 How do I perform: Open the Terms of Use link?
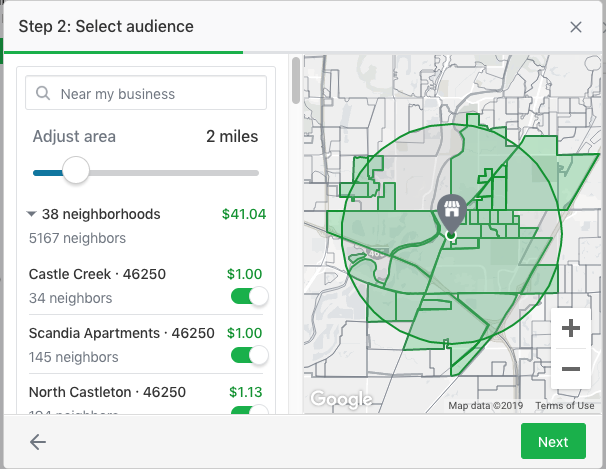point(565,405)
